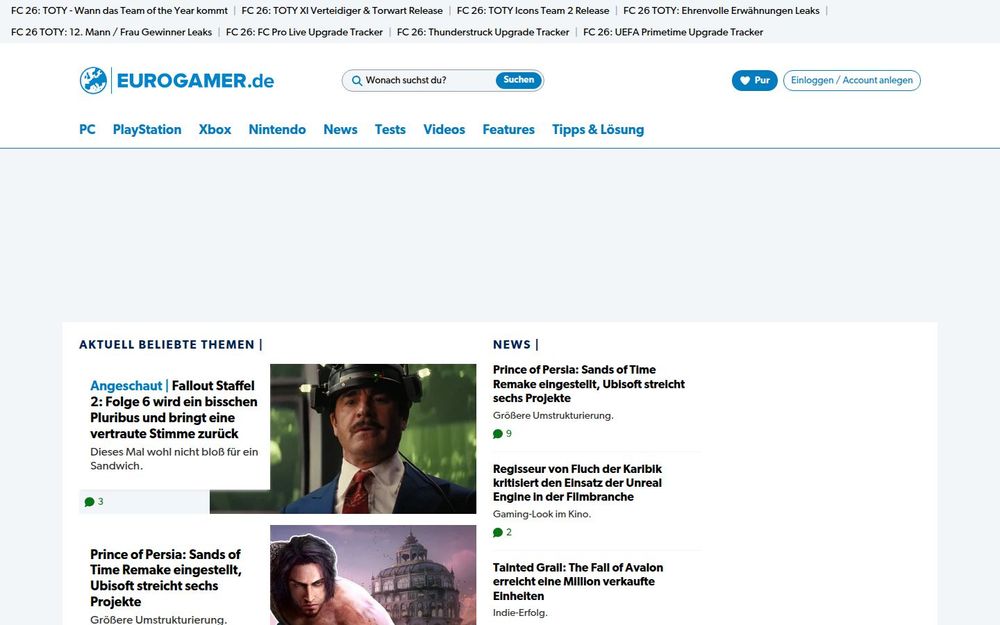Open the Fallout article thumbnail image
The image size is (1000, 625).
point(373,439)
